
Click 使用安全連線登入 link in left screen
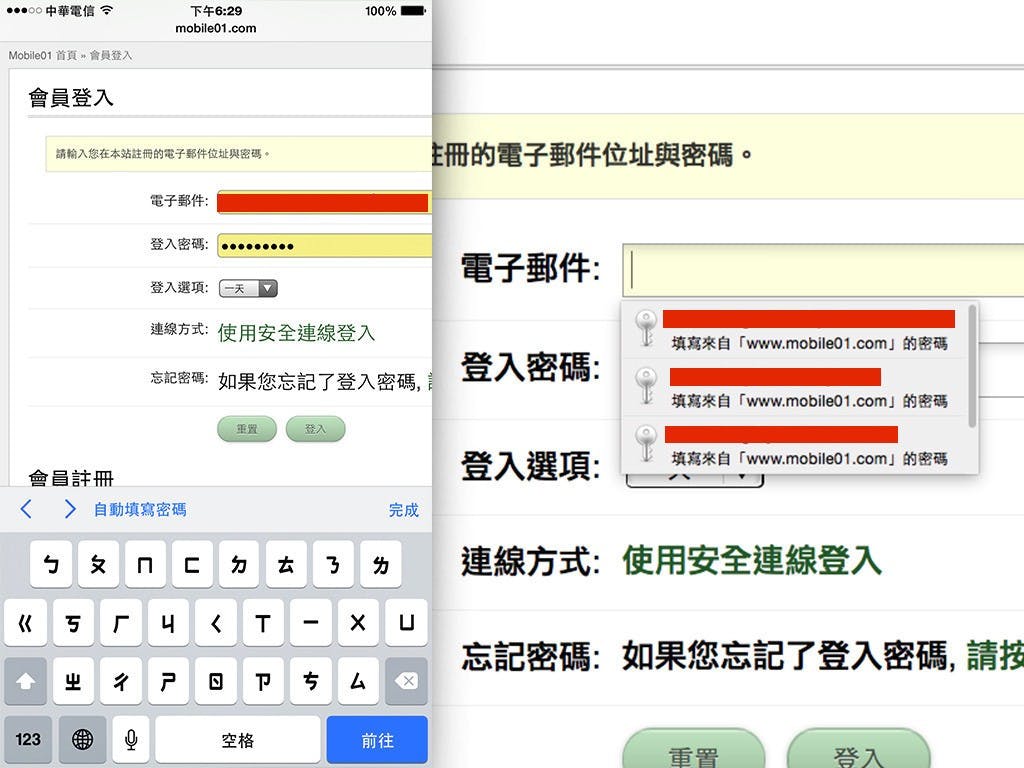pos(296,333)
